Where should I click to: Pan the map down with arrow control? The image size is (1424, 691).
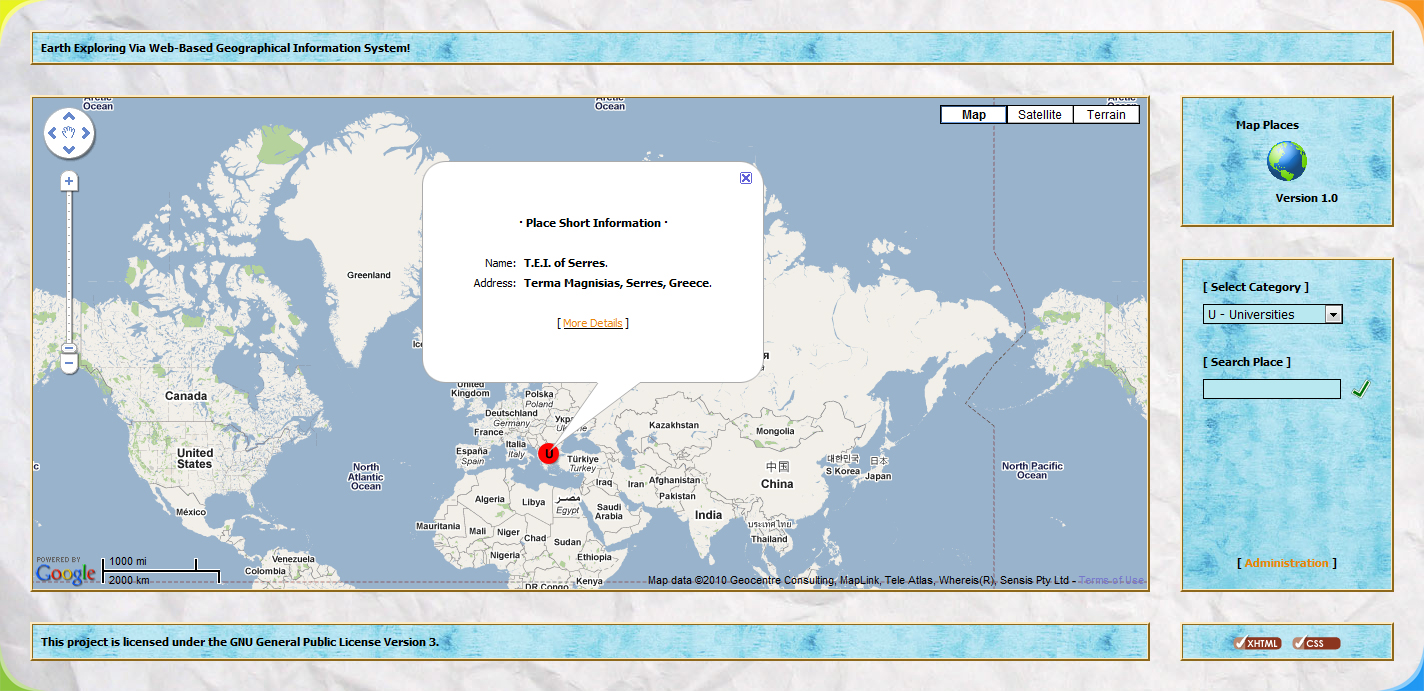coord(69,150)
